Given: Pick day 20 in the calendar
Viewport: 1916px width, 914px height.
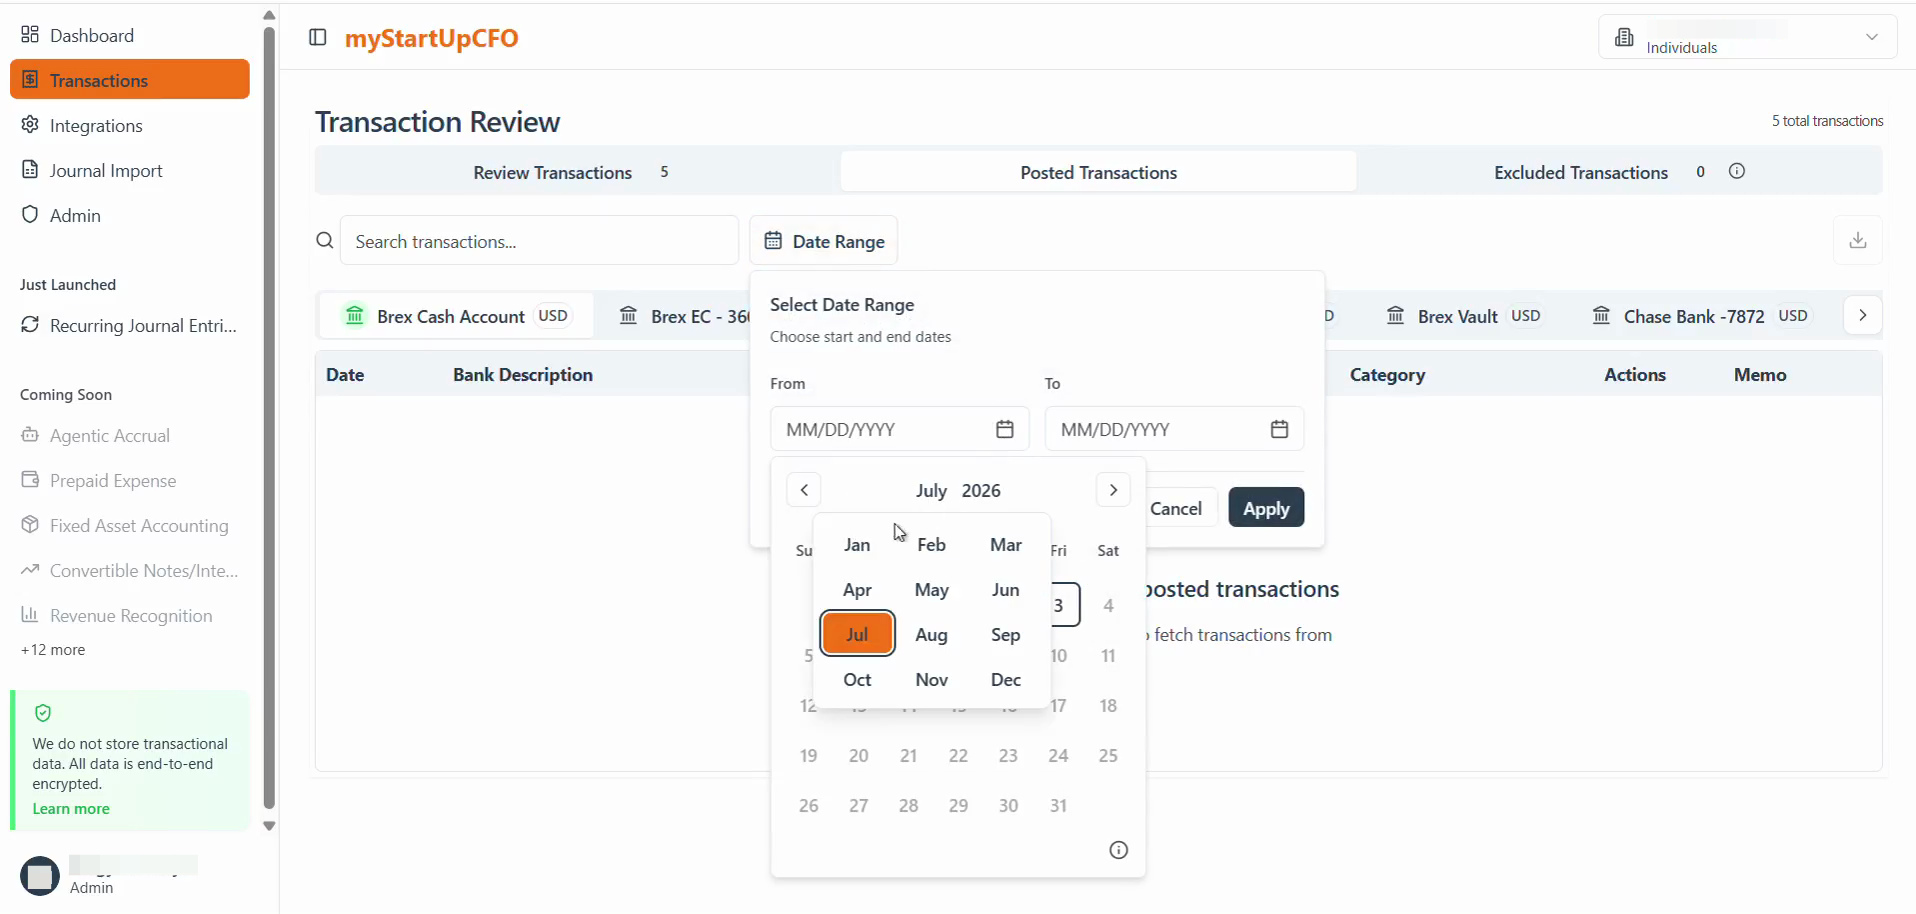Looking at the screenshot, I should point(859,755).
